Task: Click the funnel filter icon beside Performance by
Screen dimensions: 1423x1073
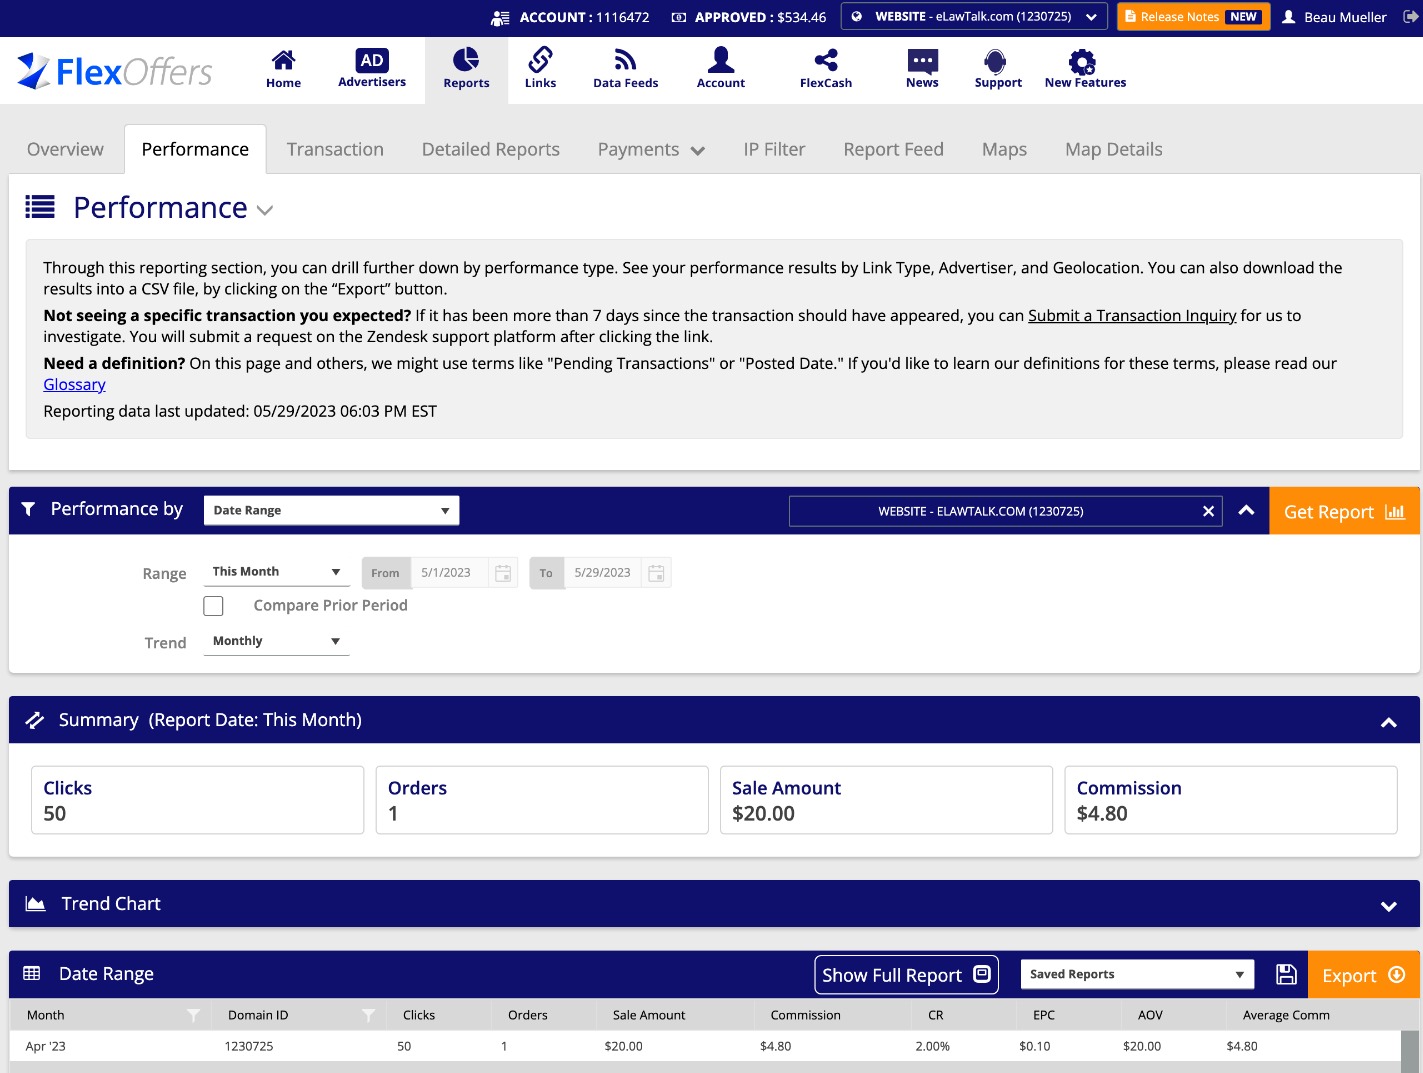Action: click(x=28, y=509)
